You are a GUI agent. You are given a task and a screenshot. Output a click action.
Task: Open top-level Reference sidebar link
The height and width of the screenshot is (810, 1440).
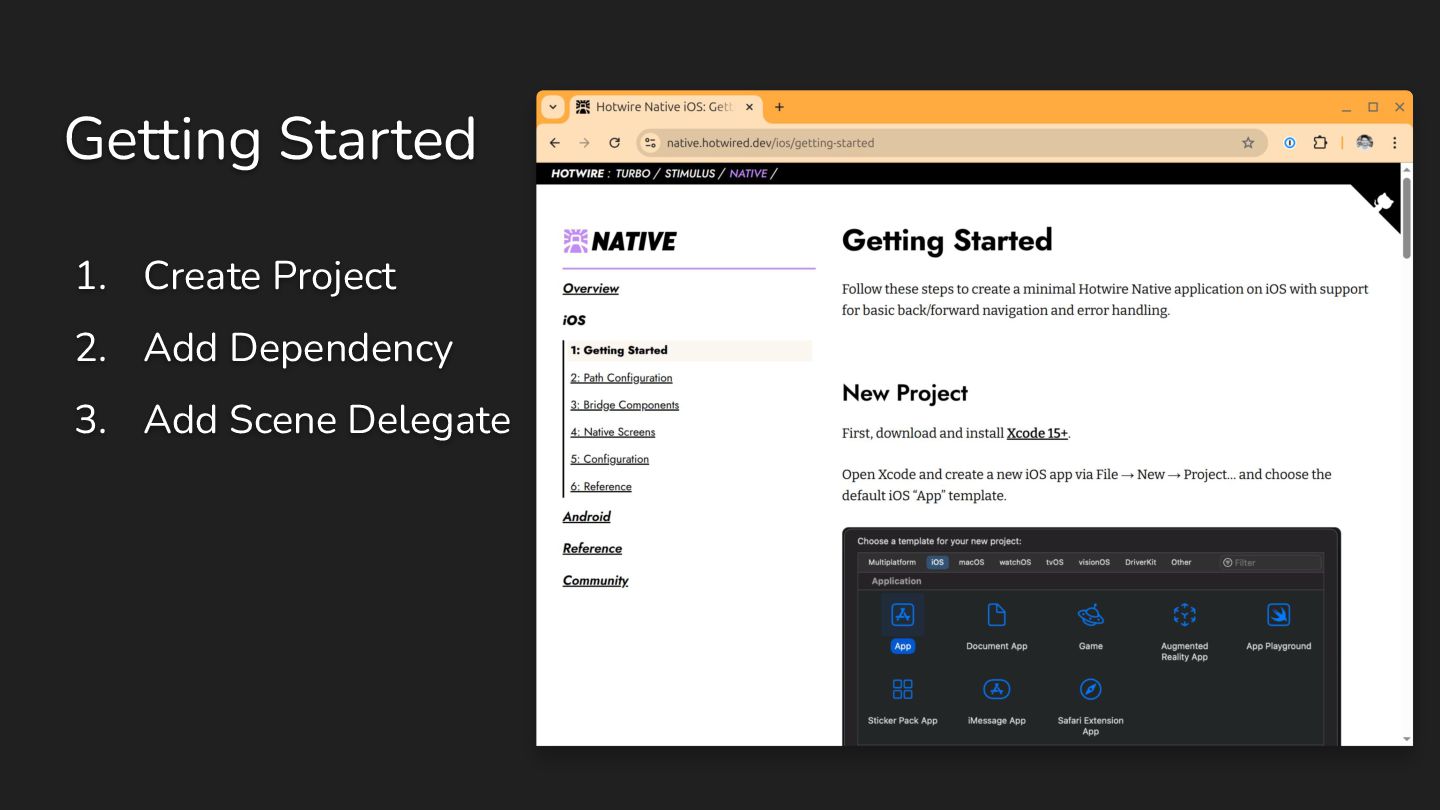pyautogui.click(x=592, y=548)
